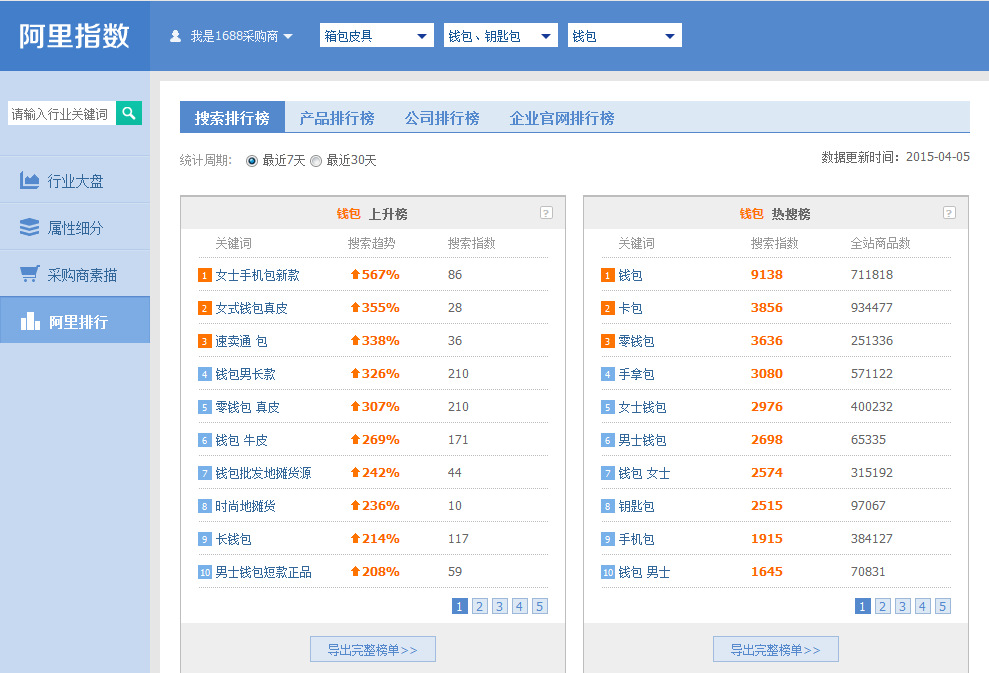Open keyword 手拿包 in 热搜榜
The image size is (989, 673).
[636, 374]
